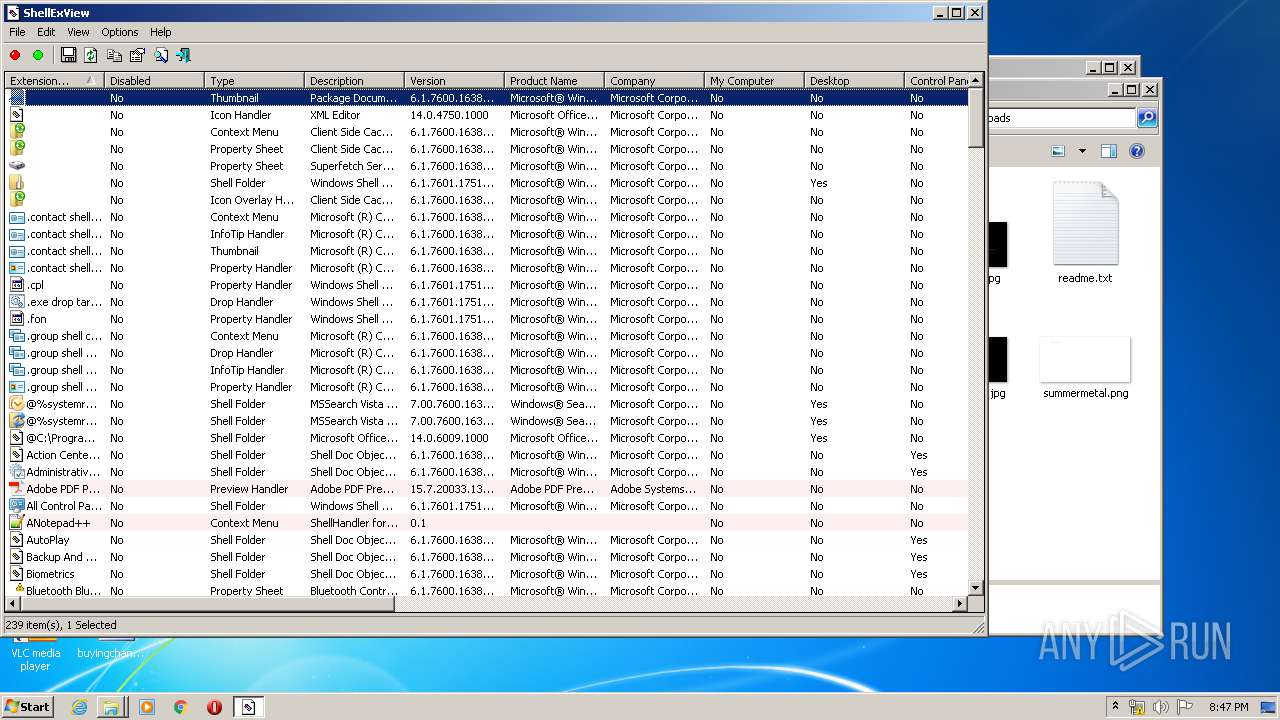The height and width of the screenshot is (720, 1280).
Task: Click the horizontal scrollbar thumb in ShellExView
Action: (208, 604)
